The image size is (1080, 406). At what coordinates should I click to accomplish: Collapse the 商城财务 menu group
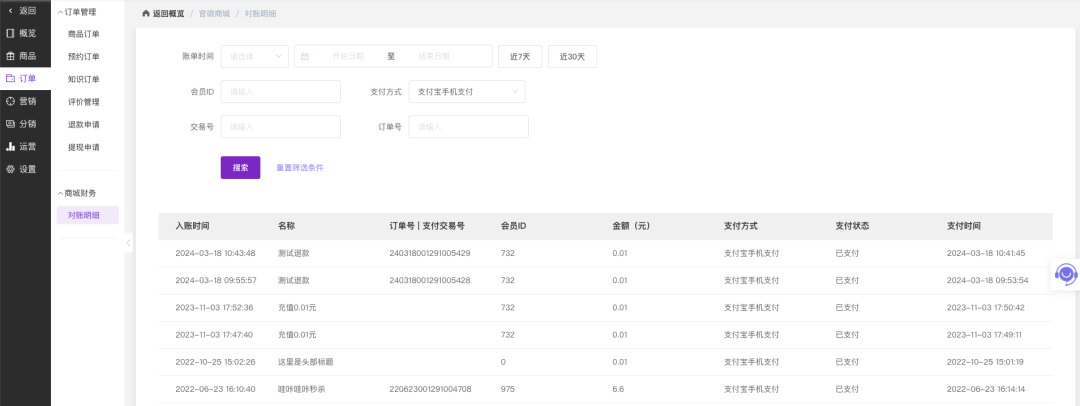click(60, 193)
